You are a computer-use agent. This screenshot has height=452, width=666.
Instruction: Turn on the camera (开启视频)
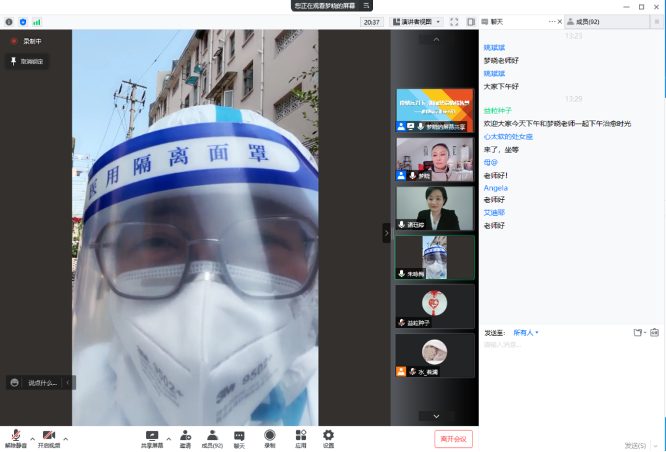pos(48,437)
